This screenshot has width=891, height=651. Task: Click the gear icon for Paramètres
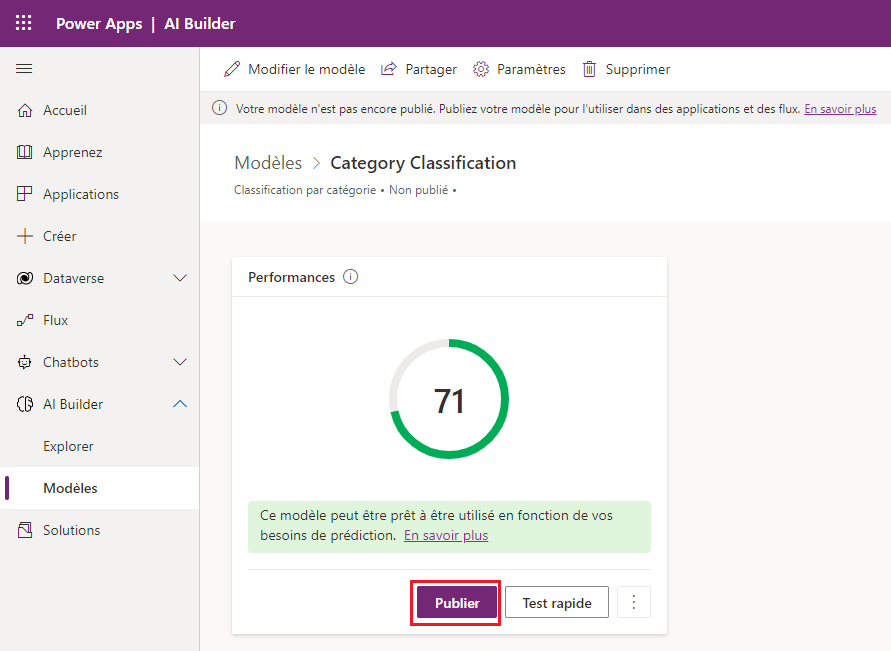pos(481,69)
